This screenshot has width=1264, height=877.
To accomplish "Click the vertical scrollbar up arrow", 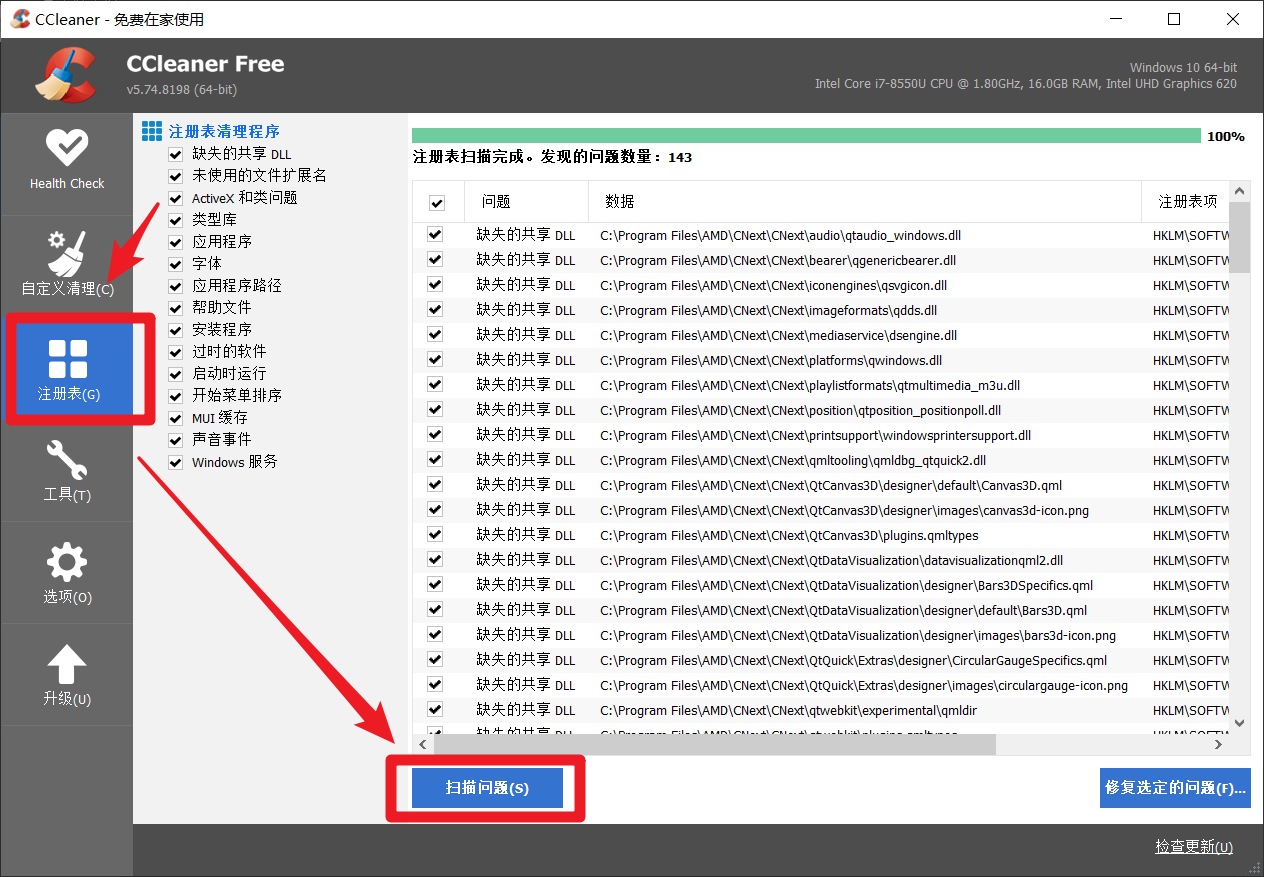I will coord(1240,191).
